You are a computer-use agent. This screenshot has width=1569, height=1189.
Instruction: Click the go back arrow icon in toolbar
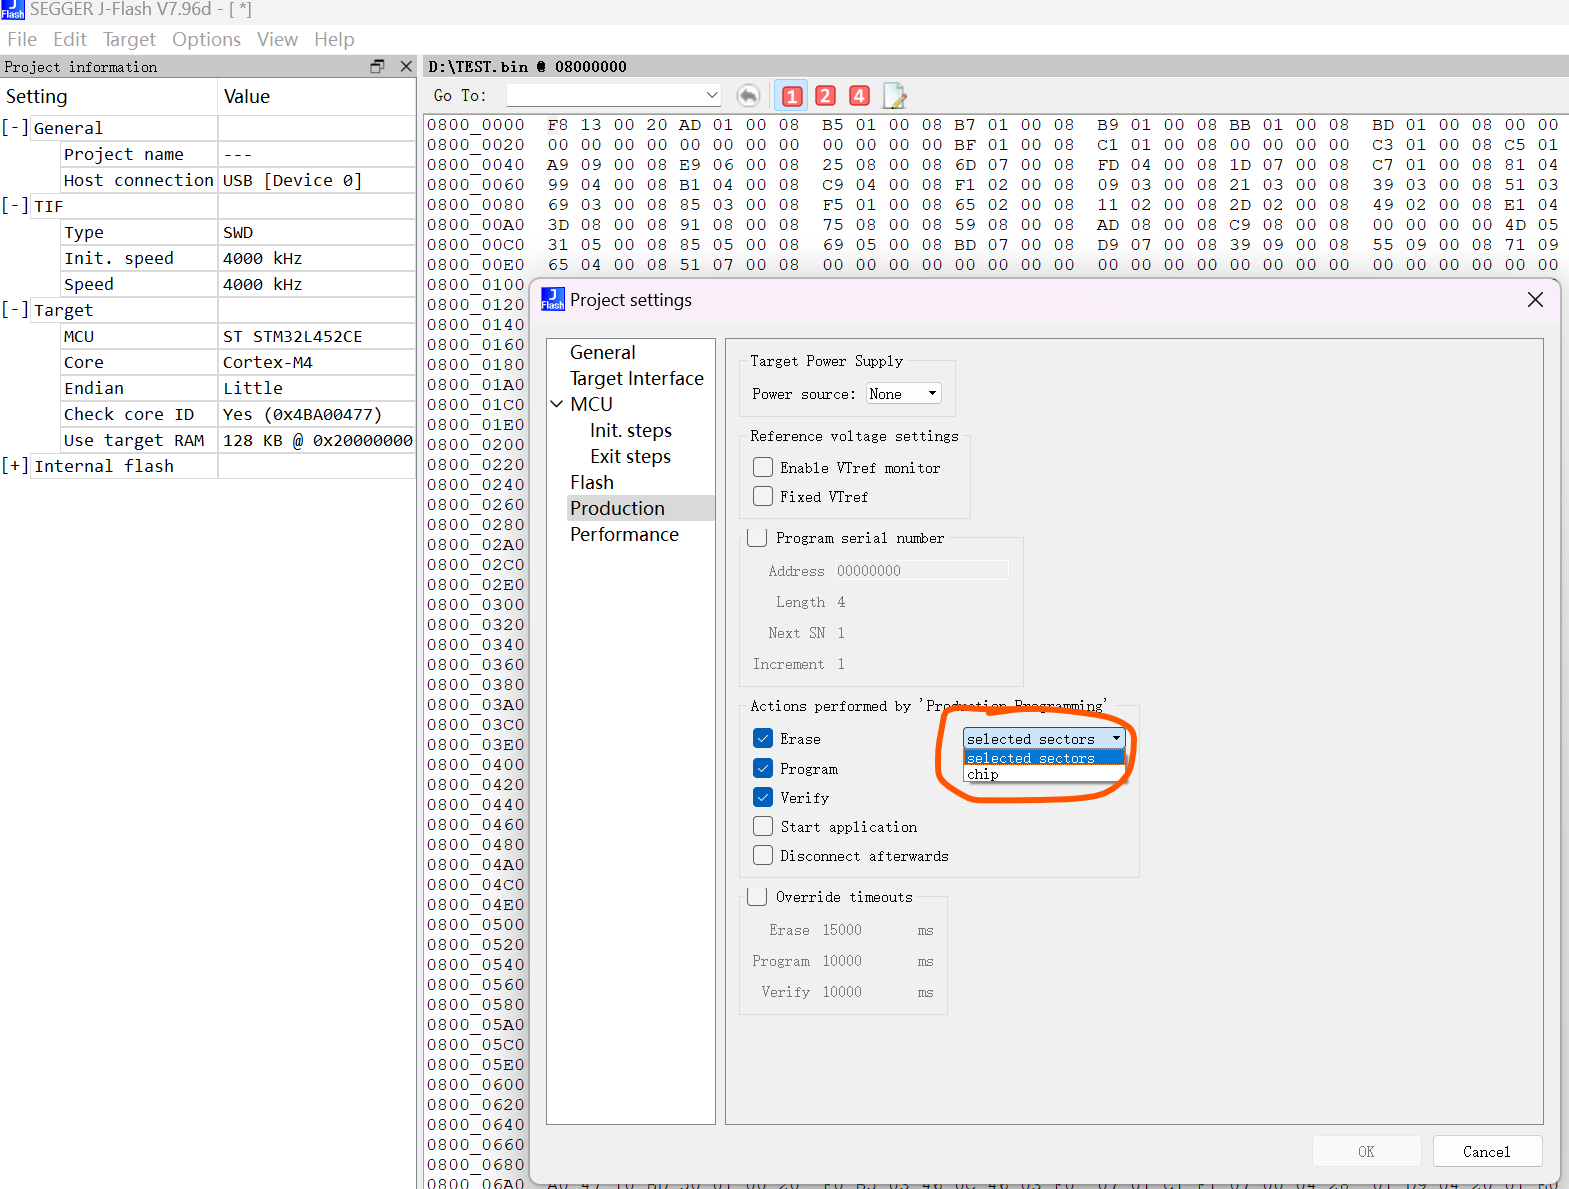[748, 96]
